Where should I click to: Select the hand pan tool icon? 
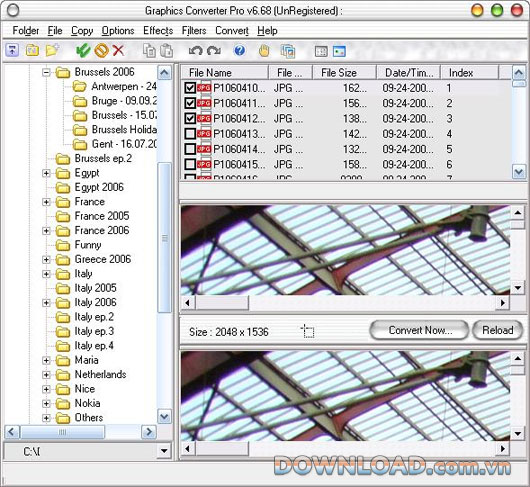264,51
